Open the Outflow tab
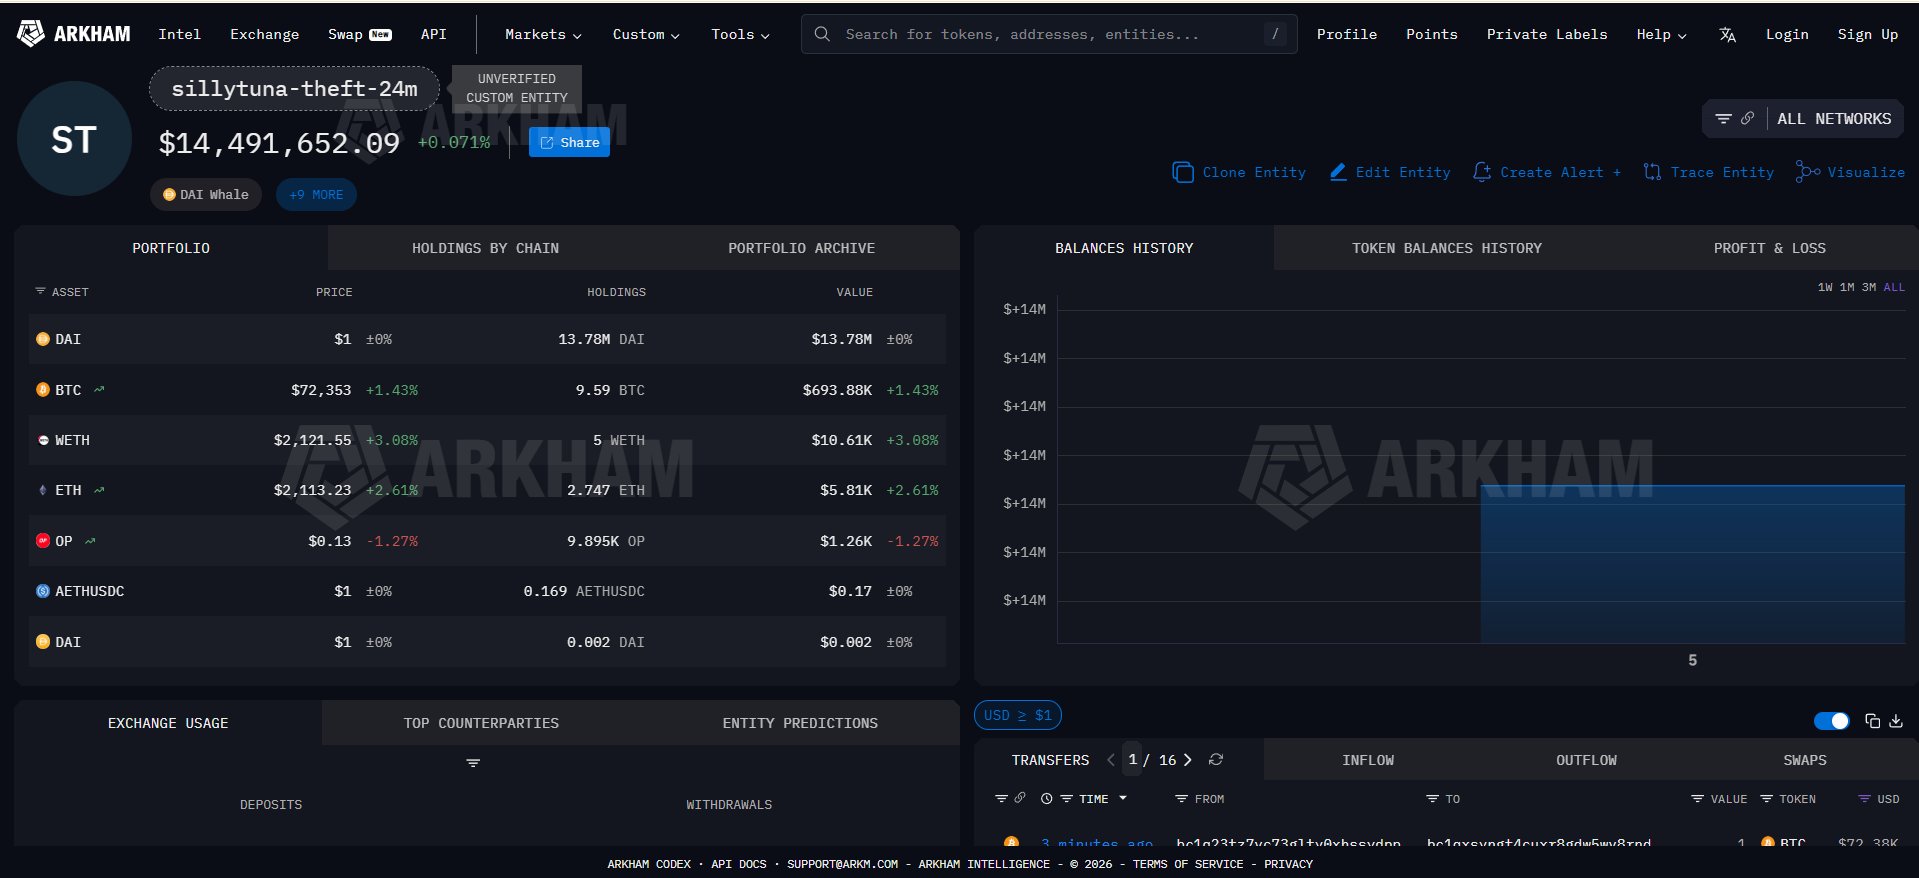The width and height of the screenshot is (1919, 878). [x=1586, y=760]
